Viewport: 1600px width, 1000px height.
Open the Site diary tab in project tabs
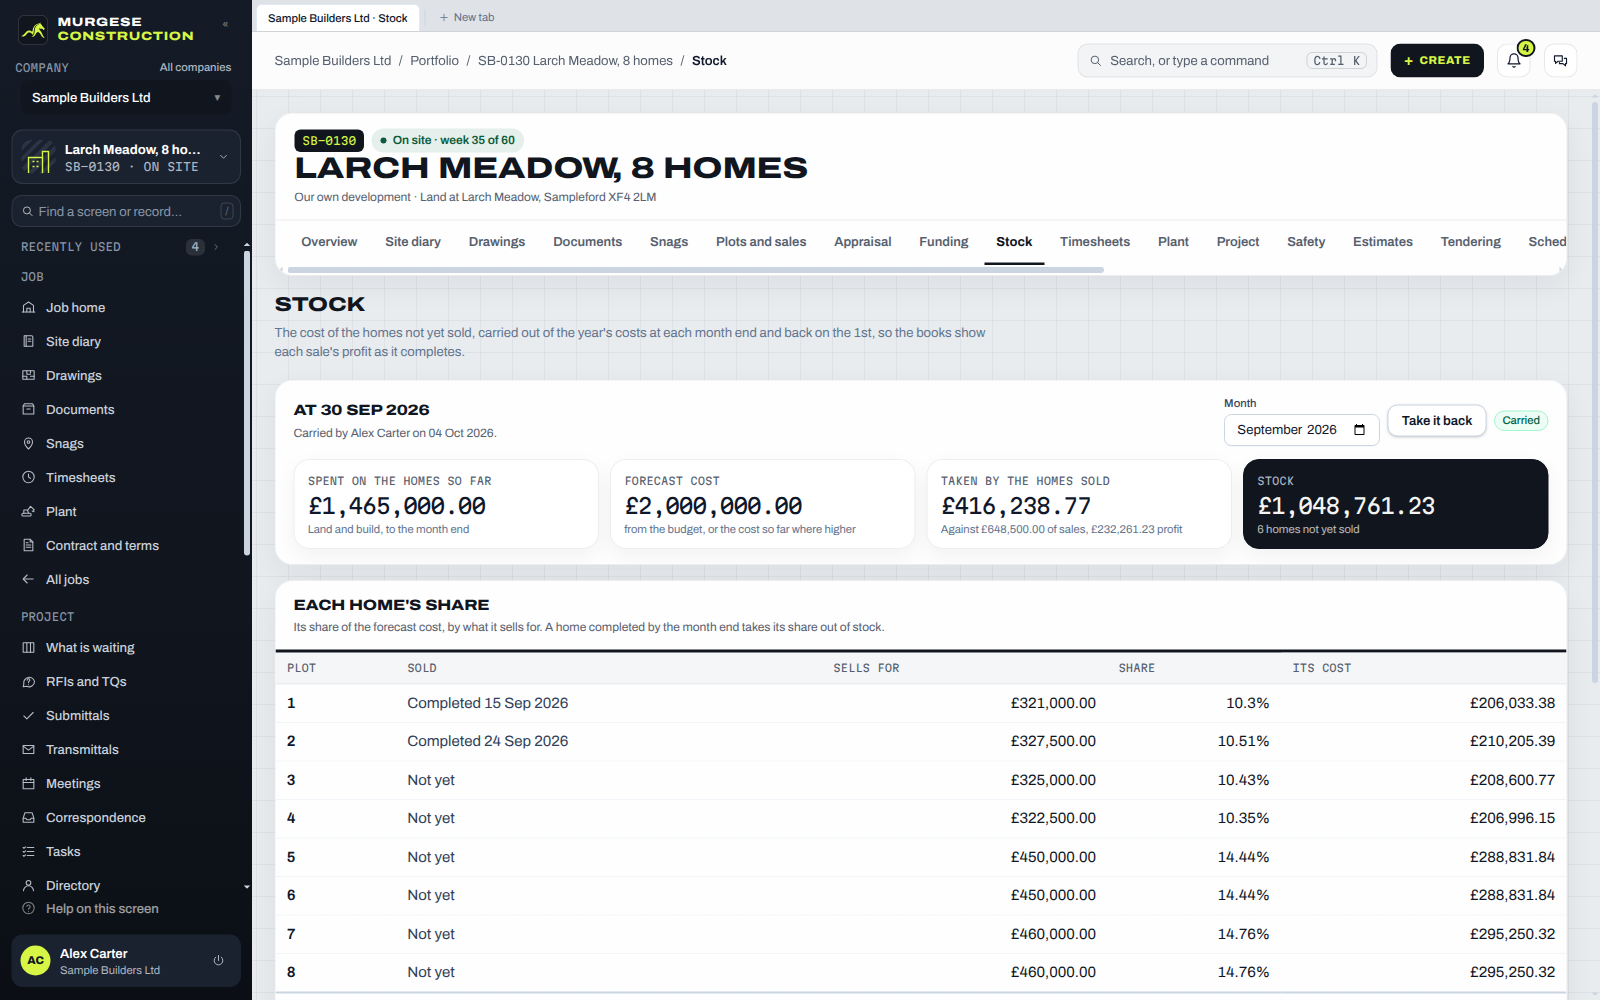click(x=413, y=242)
